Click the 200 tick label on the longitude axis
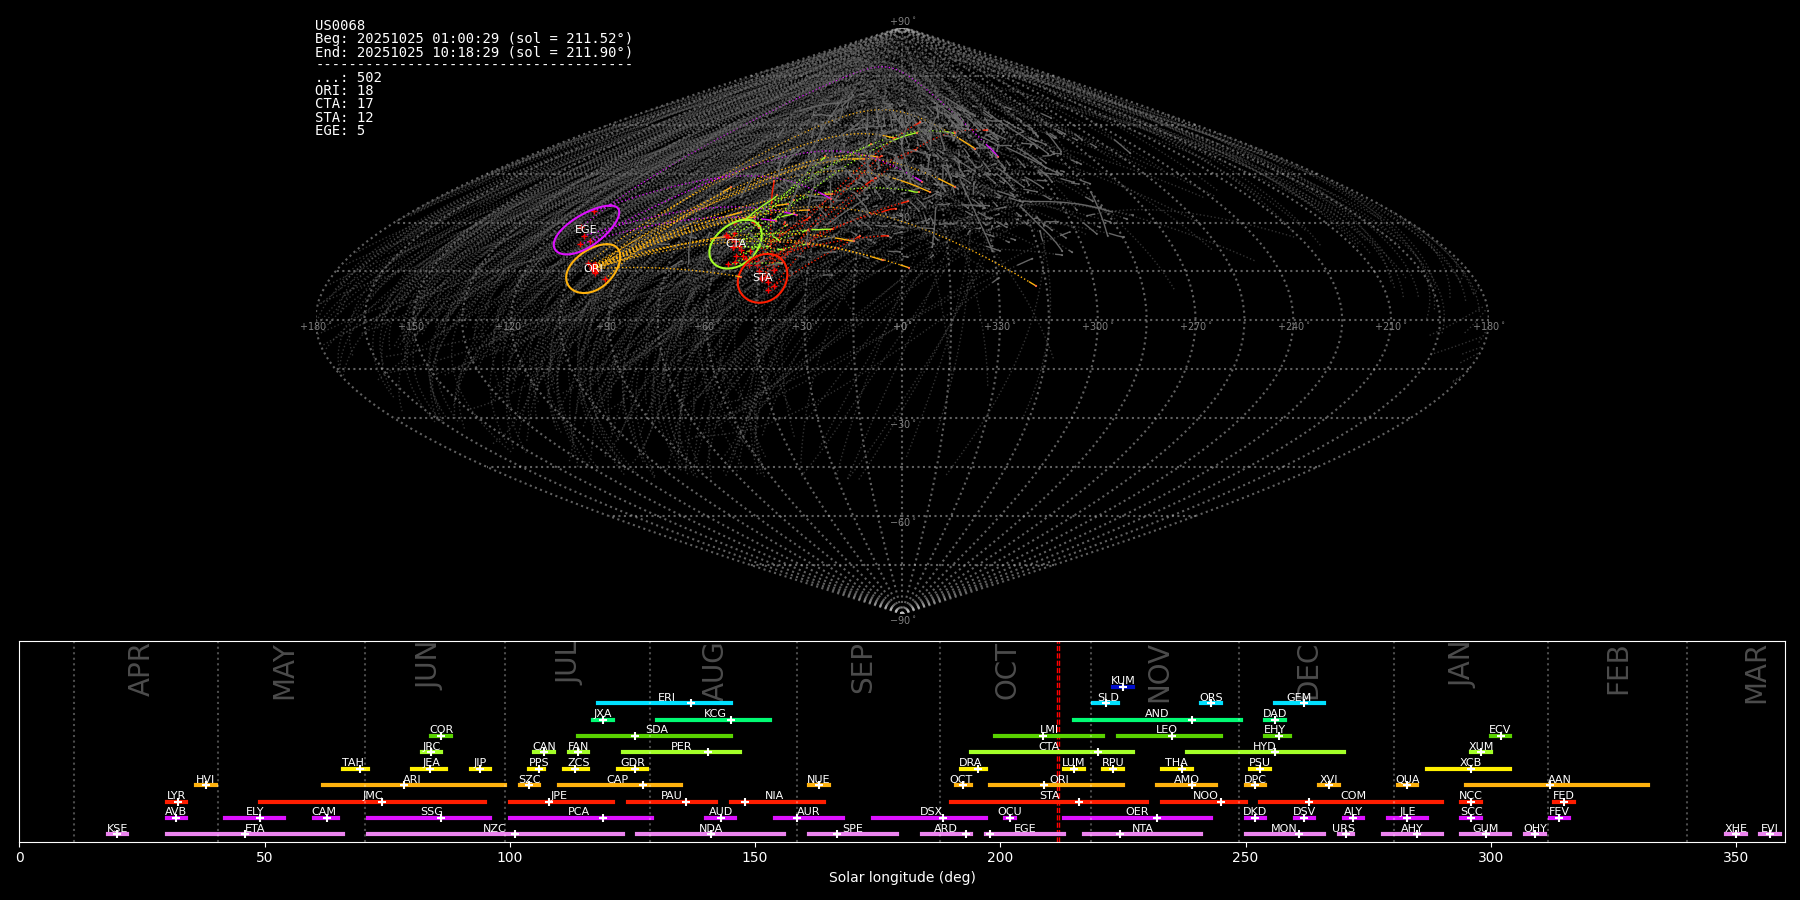1800x900 pixels. pos(1000,858)
